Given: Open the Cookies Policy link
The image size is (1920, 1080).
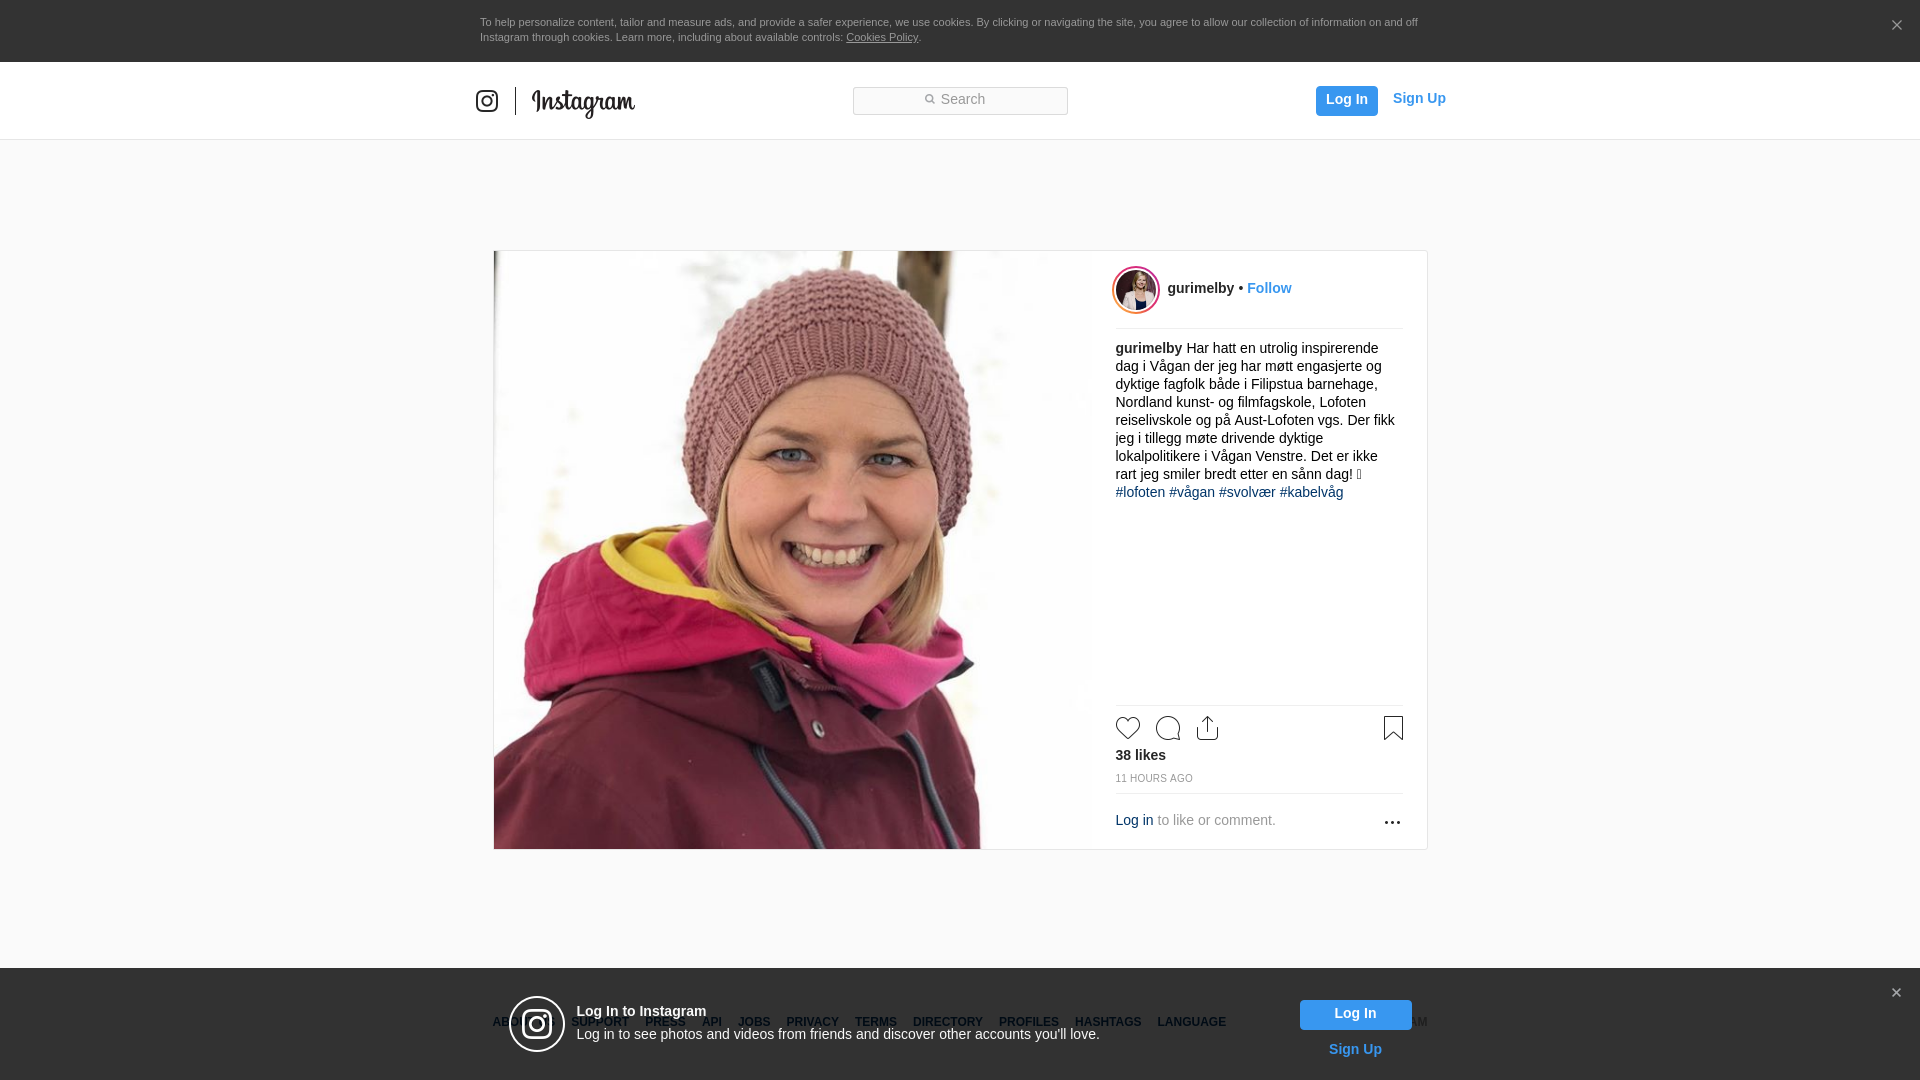Looking at the screenshot, I should 881,37.
